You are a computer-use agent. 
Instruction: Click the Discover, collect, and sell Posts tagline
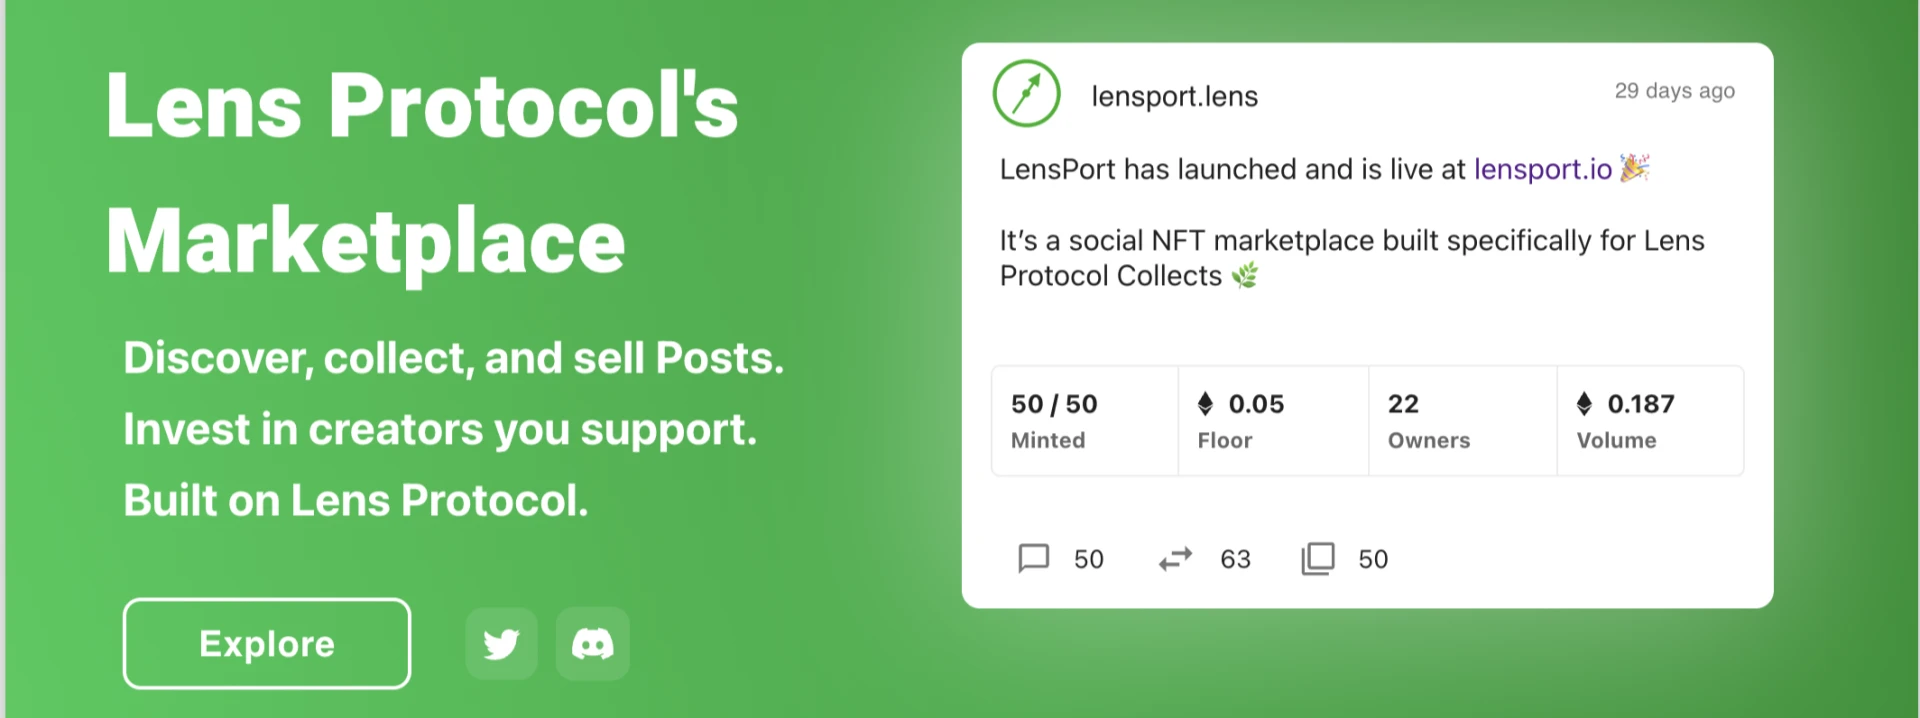454,358
